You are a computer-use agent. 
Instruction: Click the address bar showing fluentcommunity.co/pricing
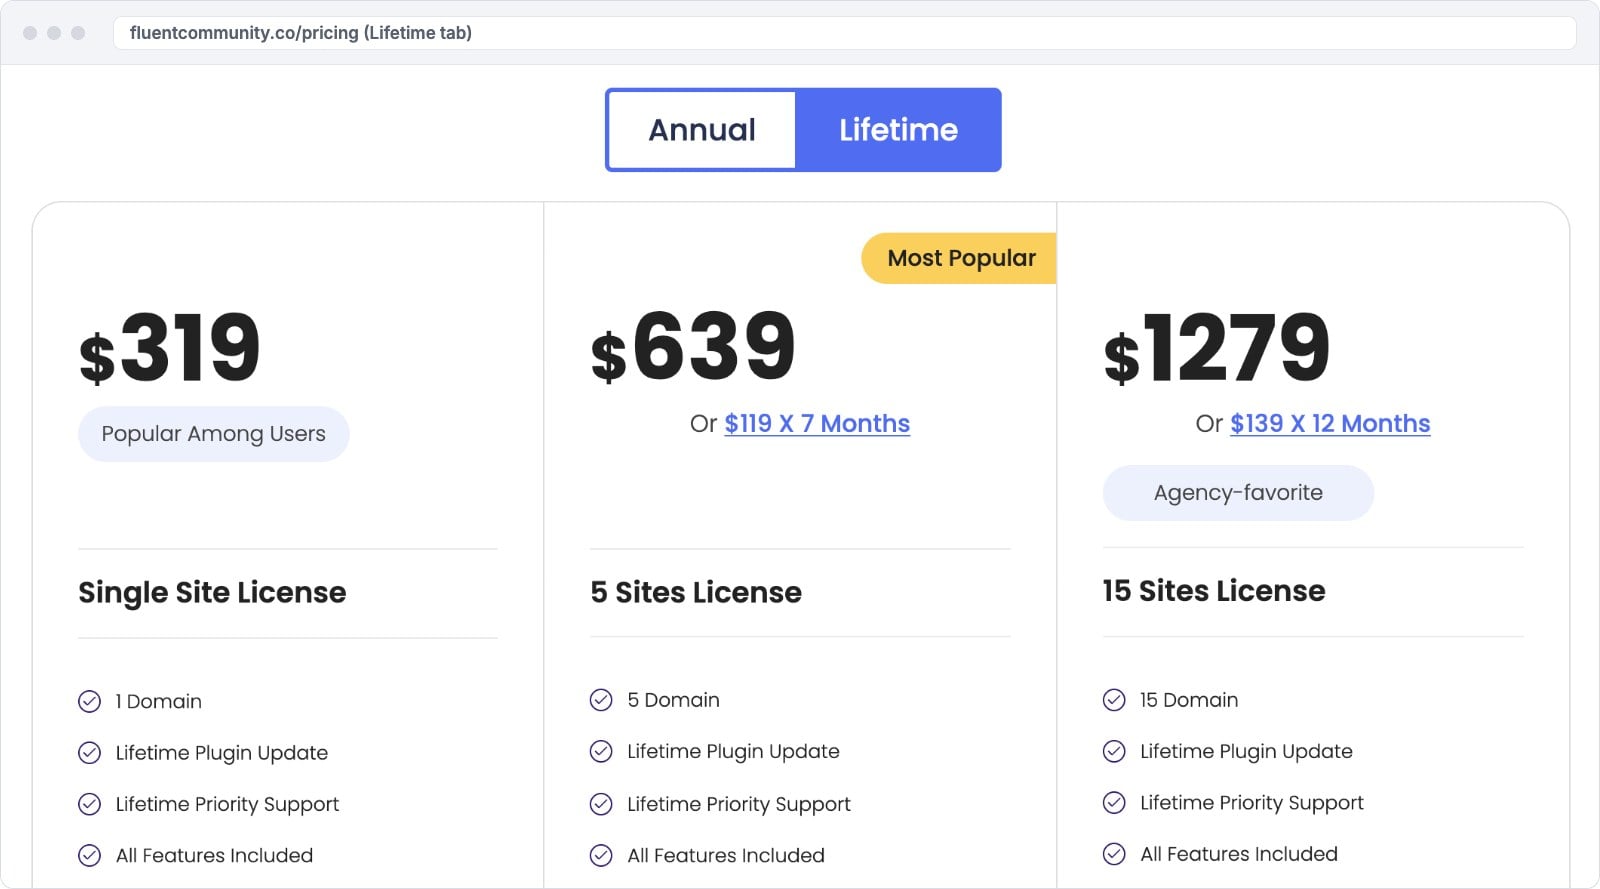click(x=845, y=33)
